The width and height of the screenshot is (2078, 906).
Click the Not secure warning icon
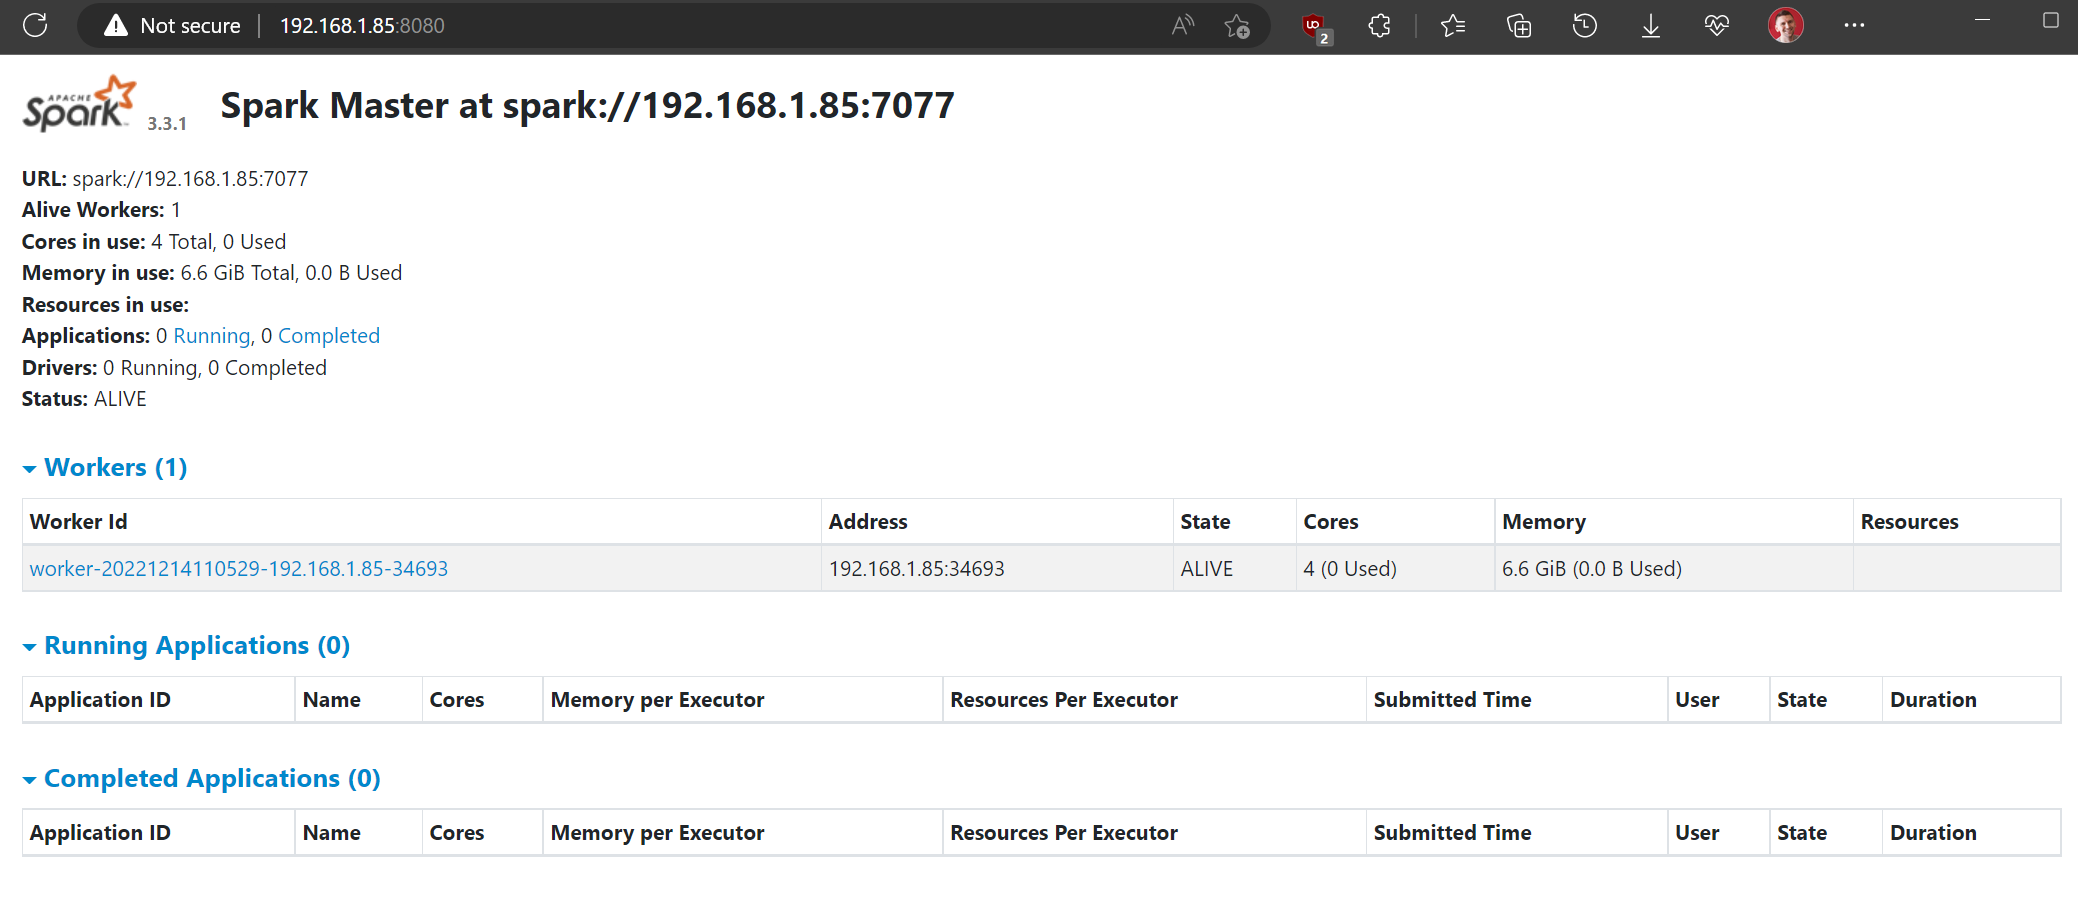(116, 25)
